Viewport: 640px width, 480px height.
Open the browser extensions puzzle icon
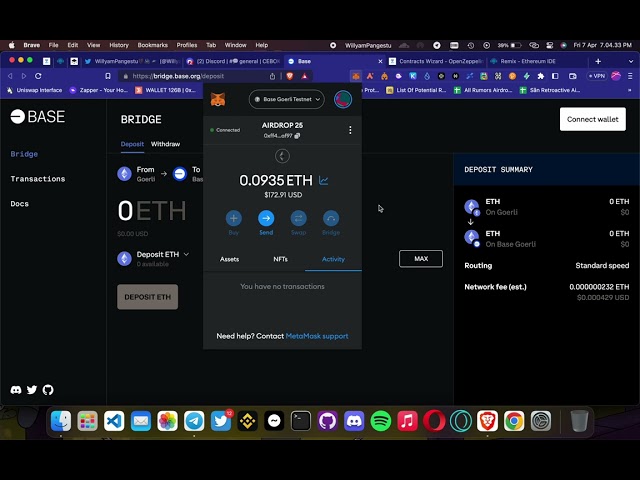(x=541, y=76)
